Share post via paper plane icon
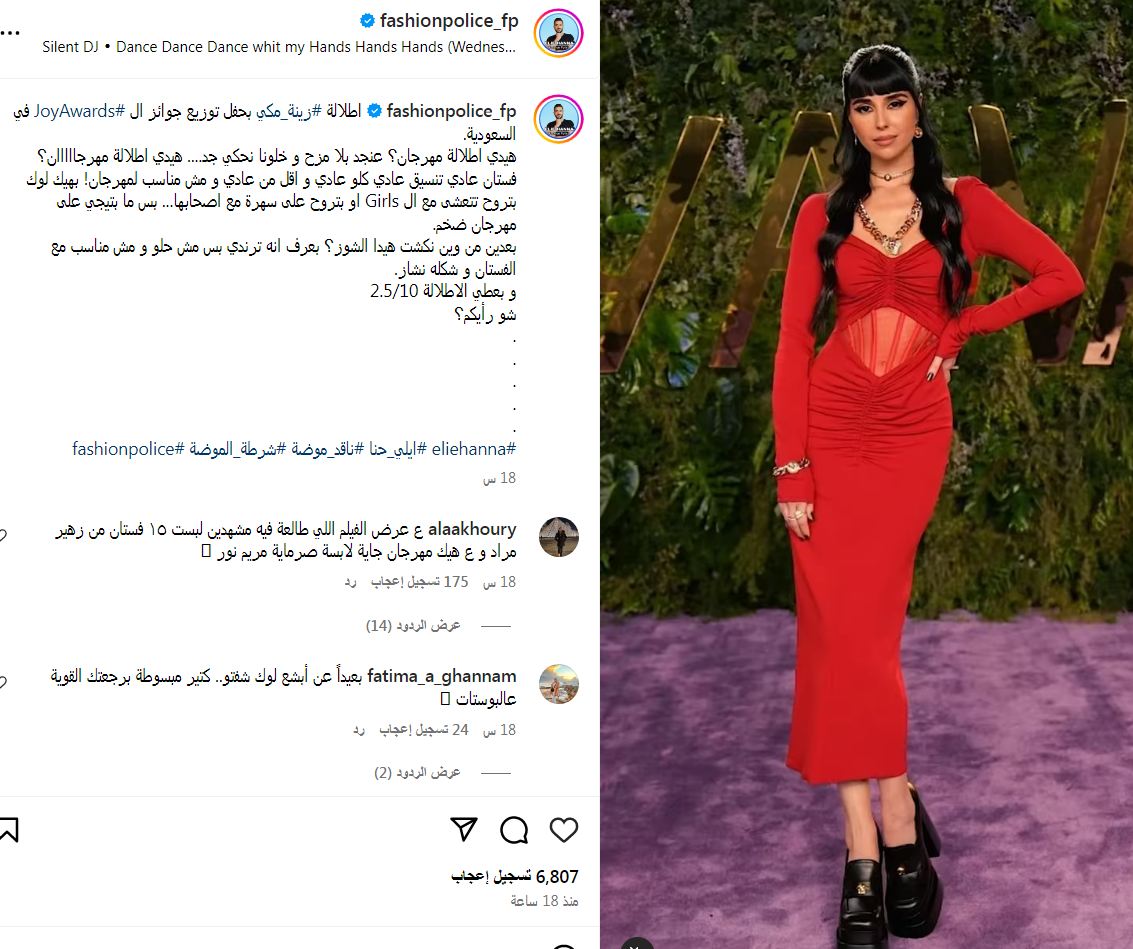This screenshot has width=1133, height=949. pos(464,829)
